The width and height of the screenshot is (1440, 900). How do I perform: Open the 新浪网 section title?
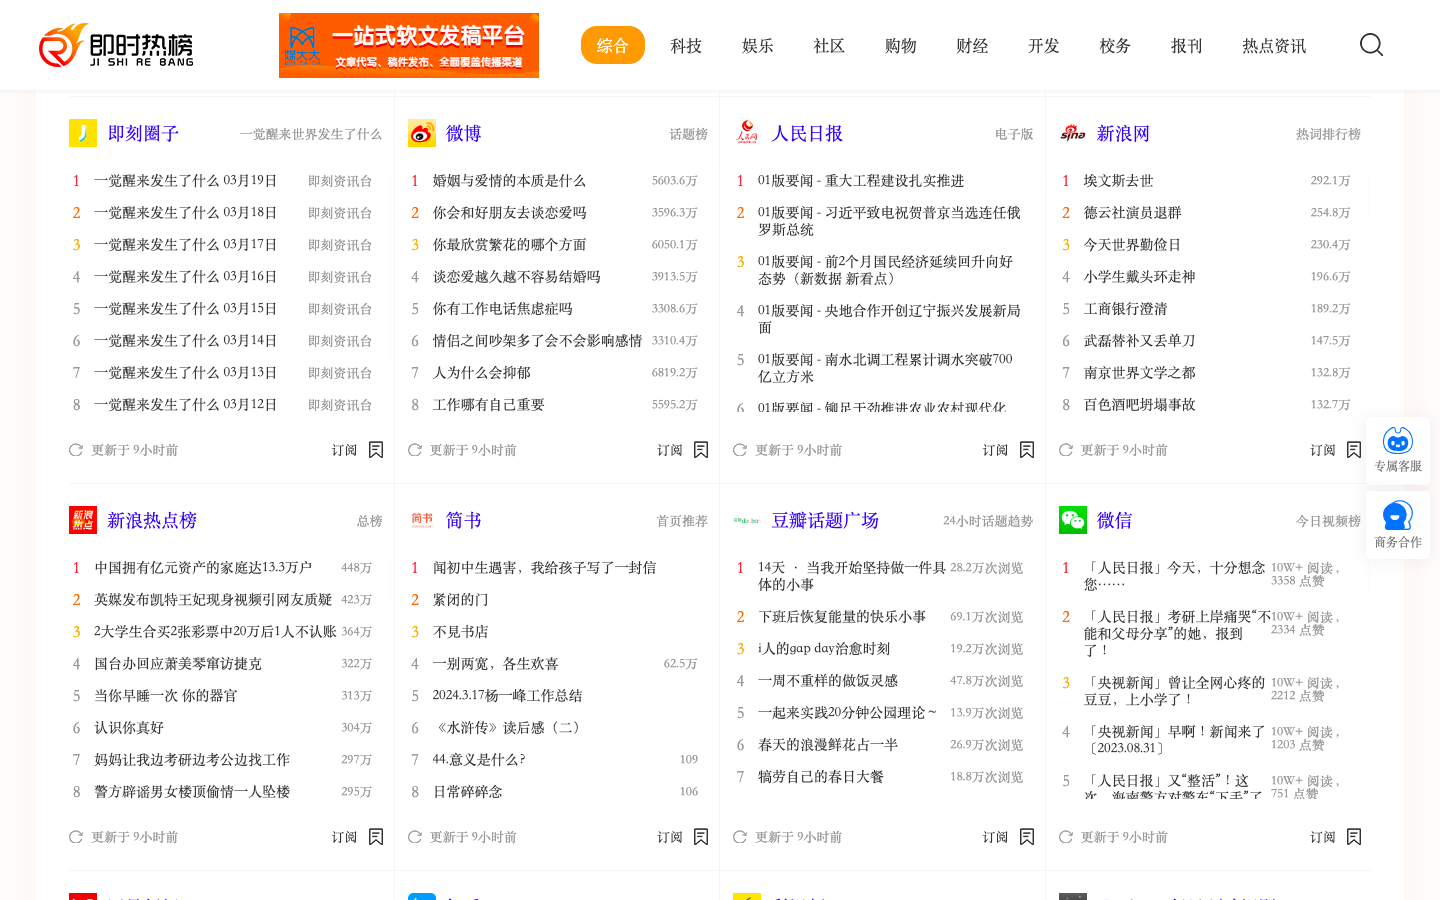click(x=1123, y=134)
